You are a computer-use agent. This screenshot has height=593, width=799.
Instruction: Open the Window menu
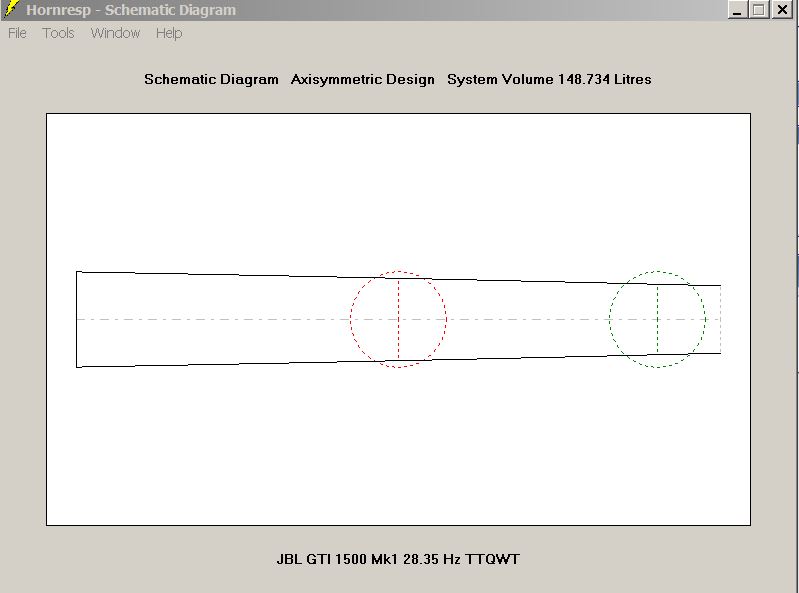point(115,33)
